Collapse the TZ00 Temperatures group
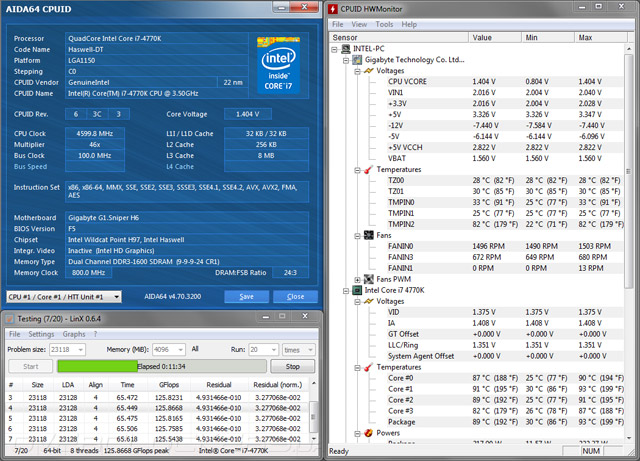The width and height of the screenshot is (640, 461). tap(357, 170)
